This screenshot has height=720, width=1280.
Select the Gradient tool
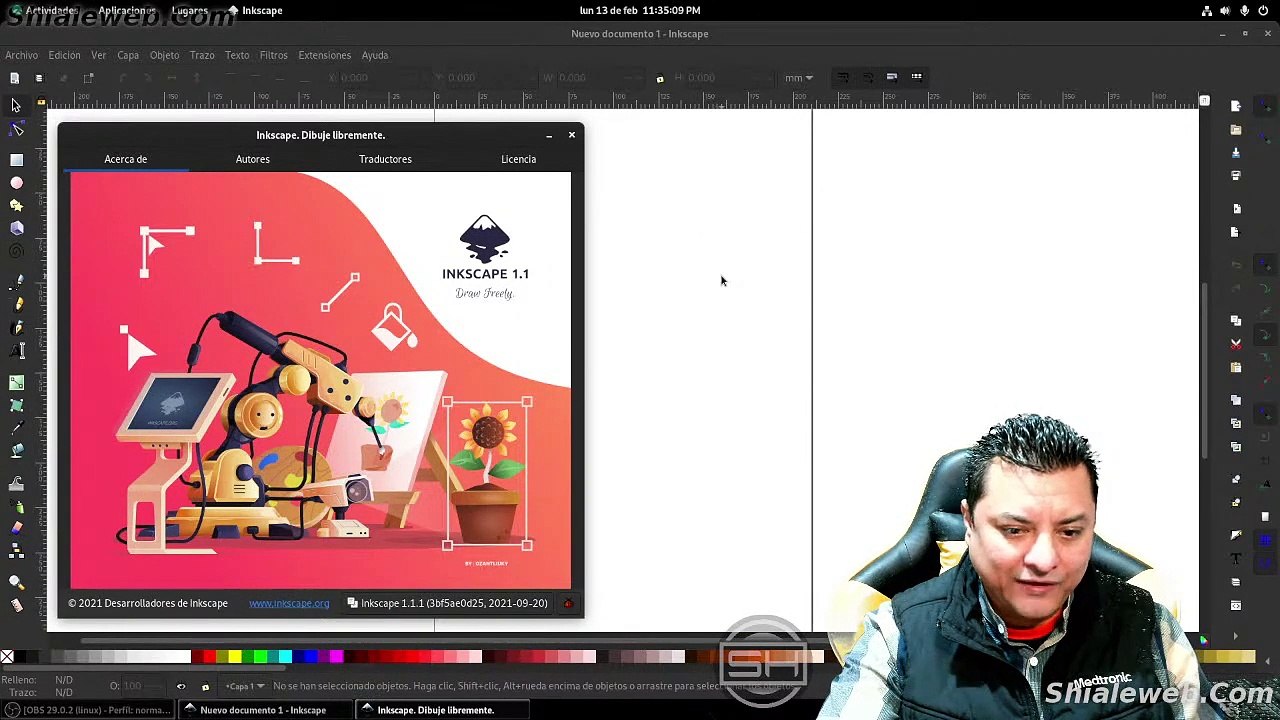click(x=16, y=382)
